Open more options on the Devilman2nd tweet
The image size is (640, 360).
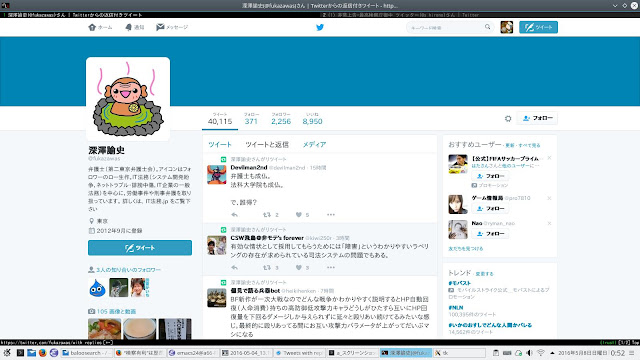point(331,215)
